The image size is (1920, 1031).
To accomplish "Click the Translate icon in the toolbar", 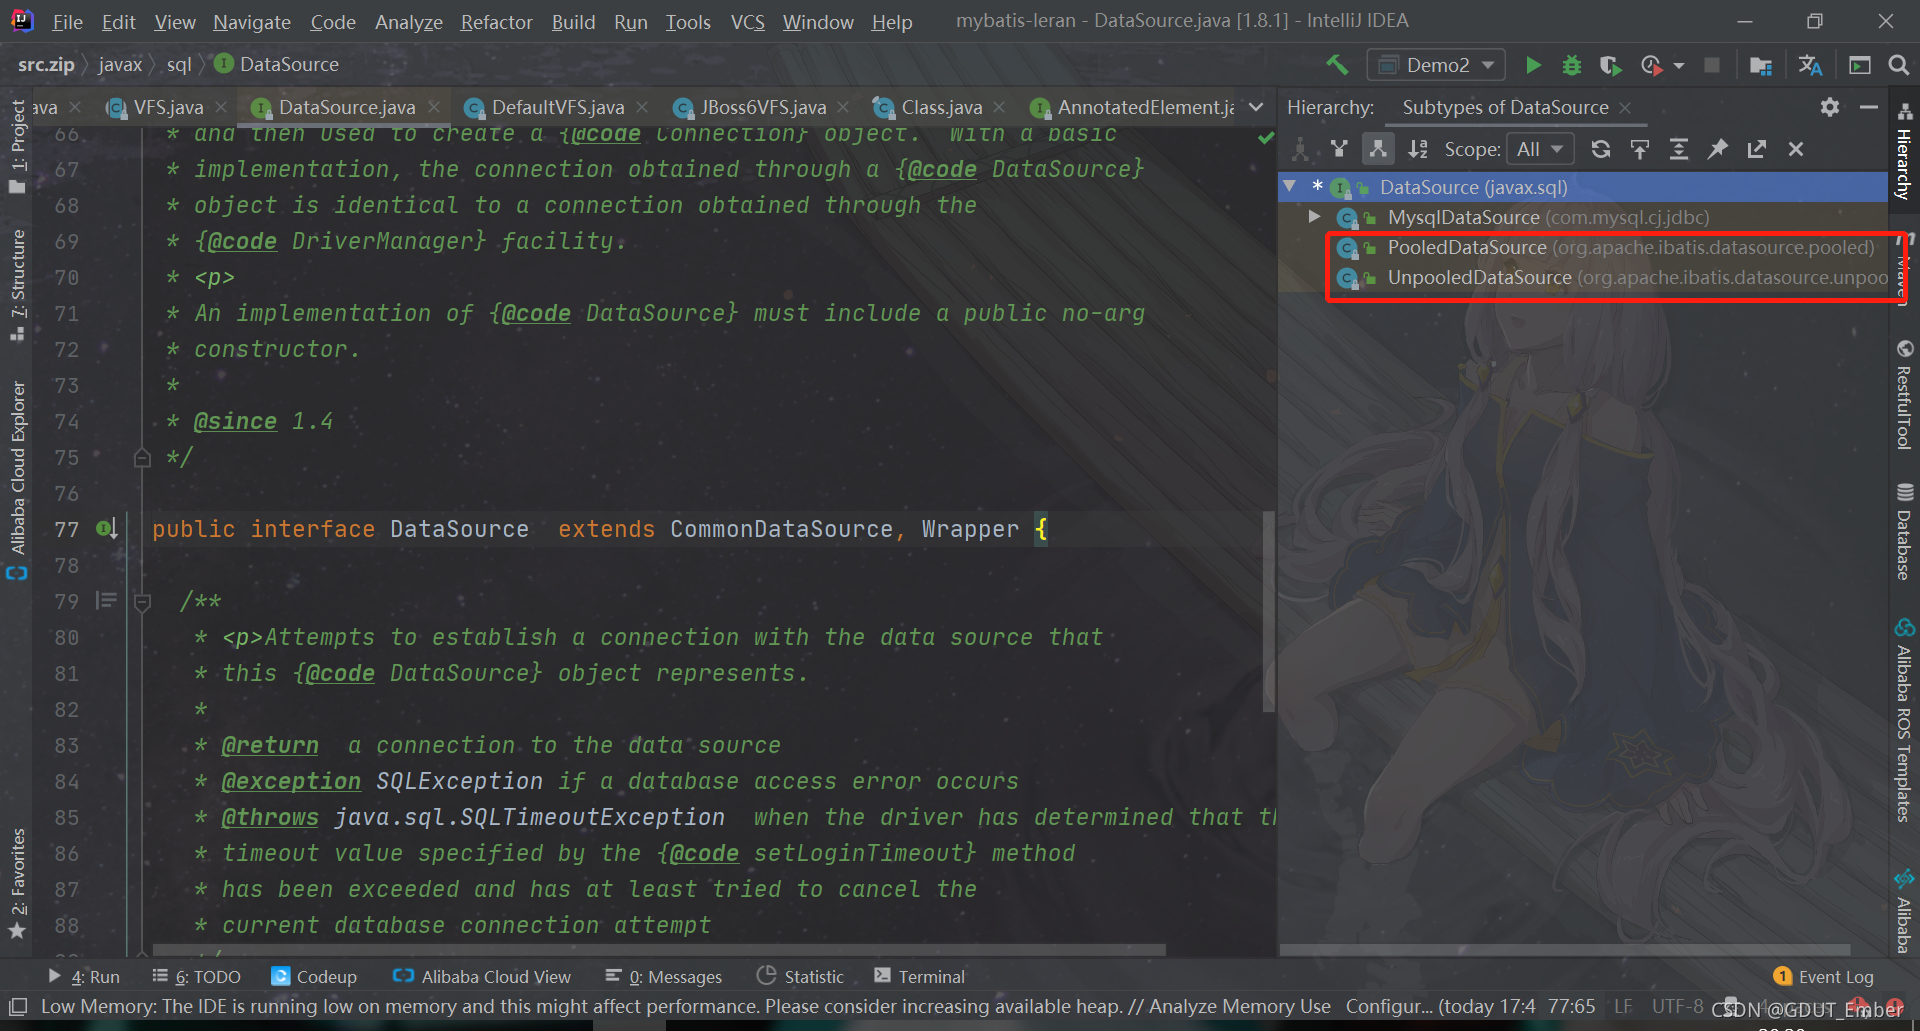I will 1810,65.
